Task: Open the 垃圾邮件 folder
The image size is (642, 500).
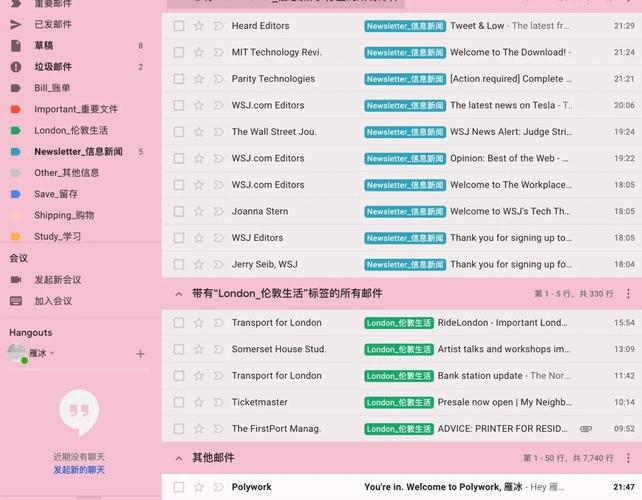Action: [53, 67]
